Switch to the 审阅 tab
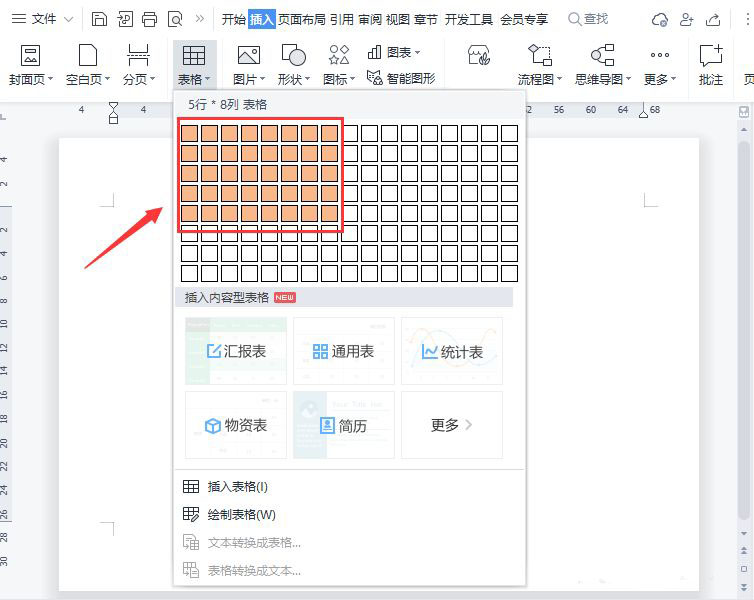Viewport: 754px width, 600px height. [370, 19]
